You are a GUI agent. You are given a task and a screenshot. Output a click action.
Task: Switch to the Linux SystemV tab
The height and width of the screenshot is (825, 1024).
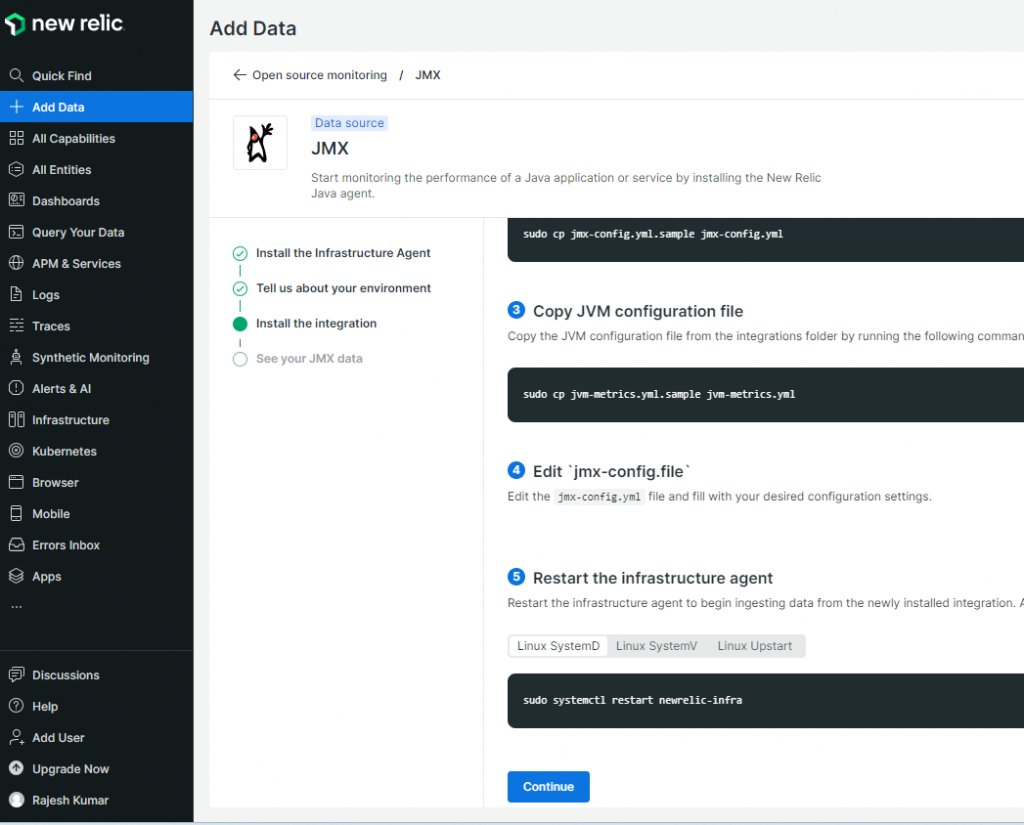click(x=656, y=646)
